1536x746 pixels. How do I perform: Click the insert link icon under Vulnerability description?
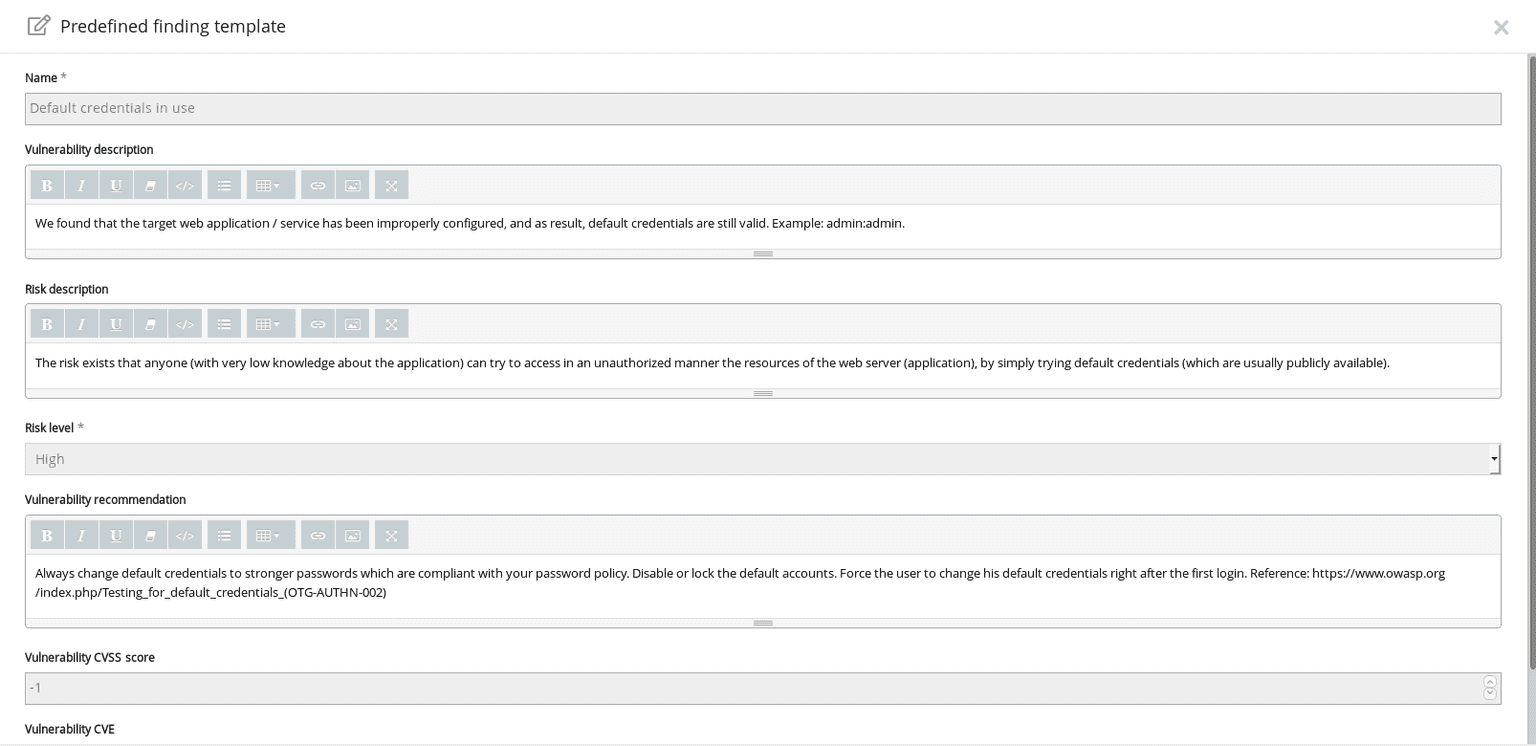tap(318, 184)
